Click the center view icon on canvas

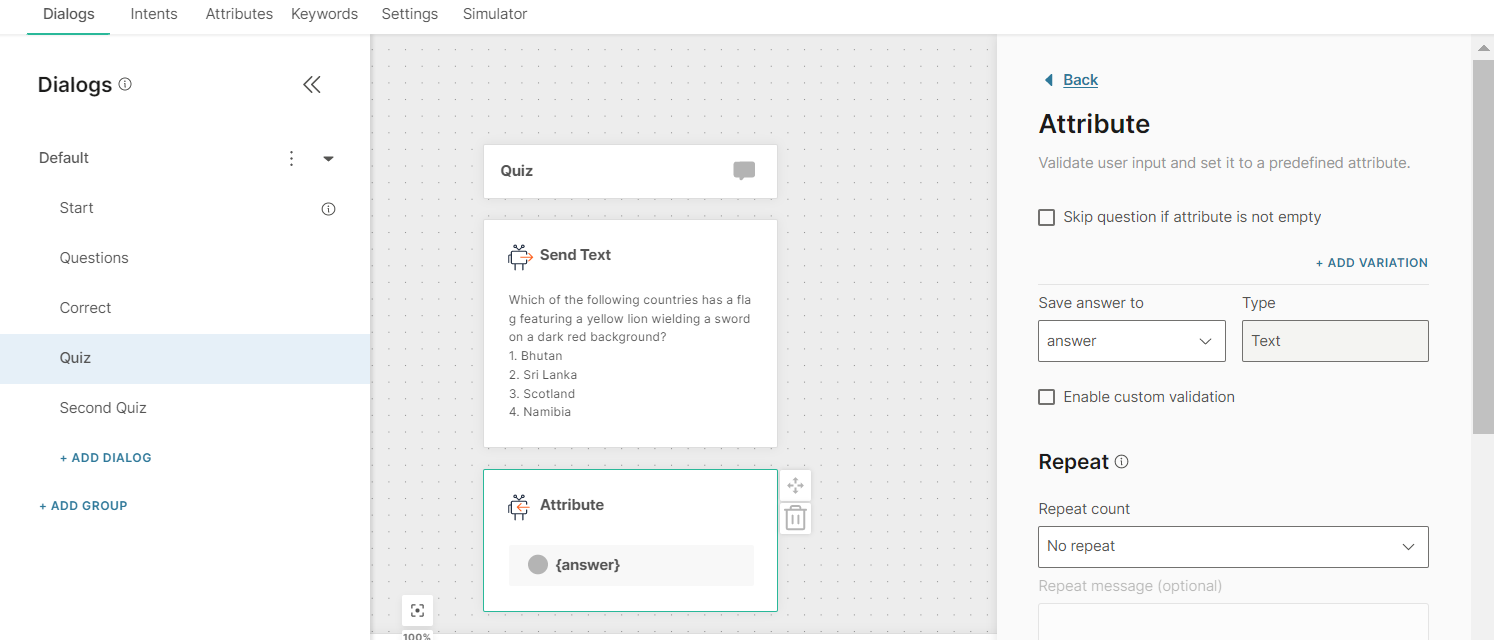pyautogui.click(x=418, y=611)
